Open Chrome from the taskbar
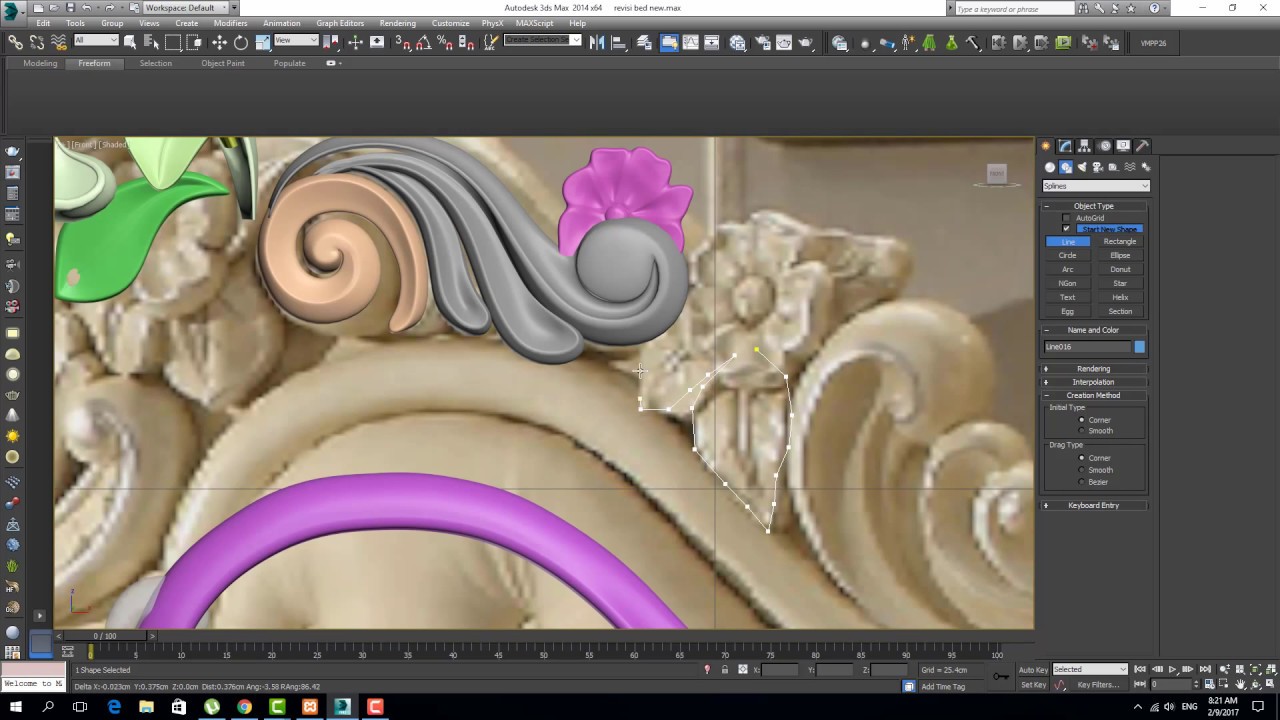 [x=244, y=707]
